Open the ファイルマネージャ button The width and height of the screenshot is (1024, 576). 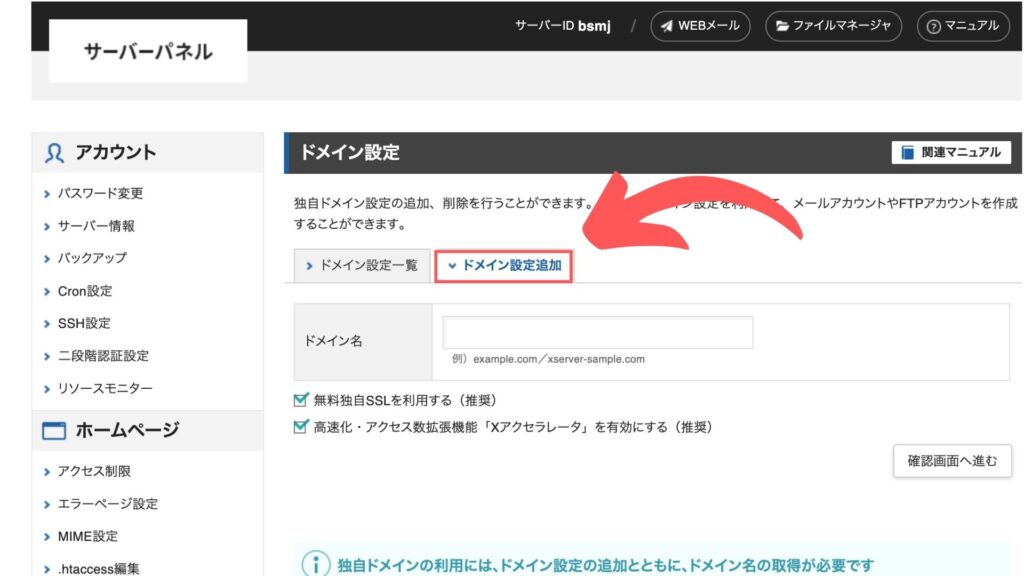(833, 26)
